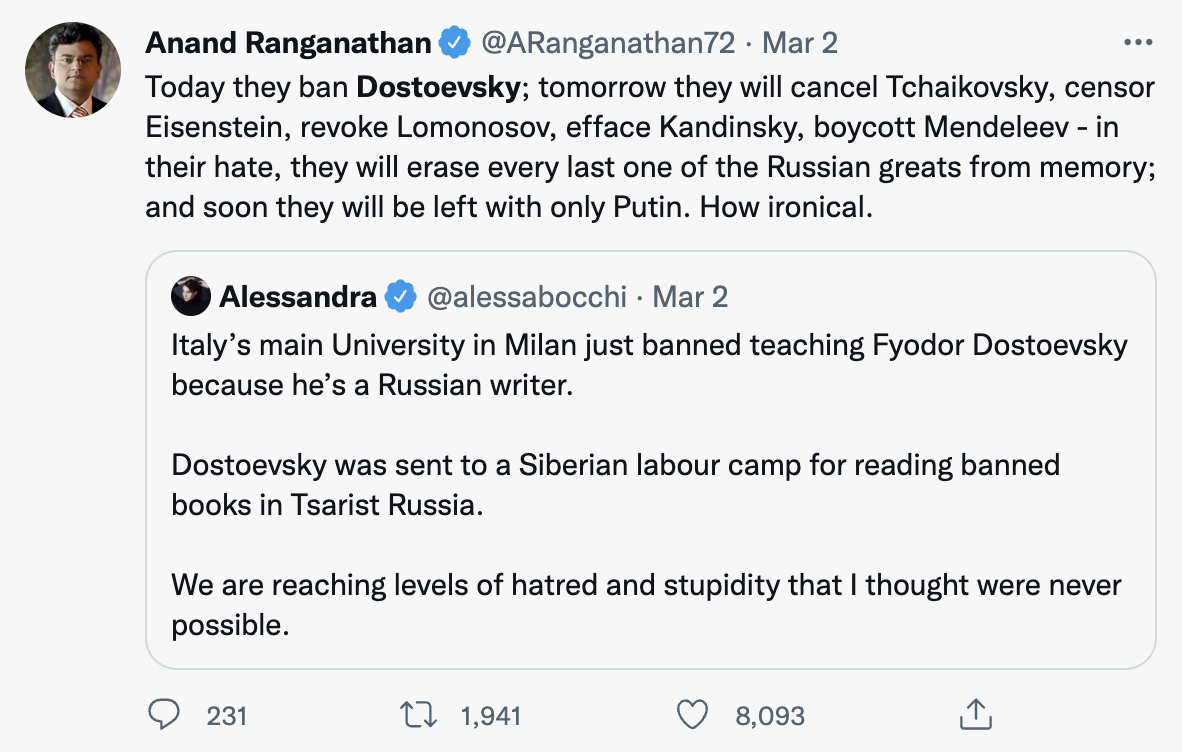1182x752 pixels.
Task: Click the 1,941 retweets count
Action: (490, 715)
